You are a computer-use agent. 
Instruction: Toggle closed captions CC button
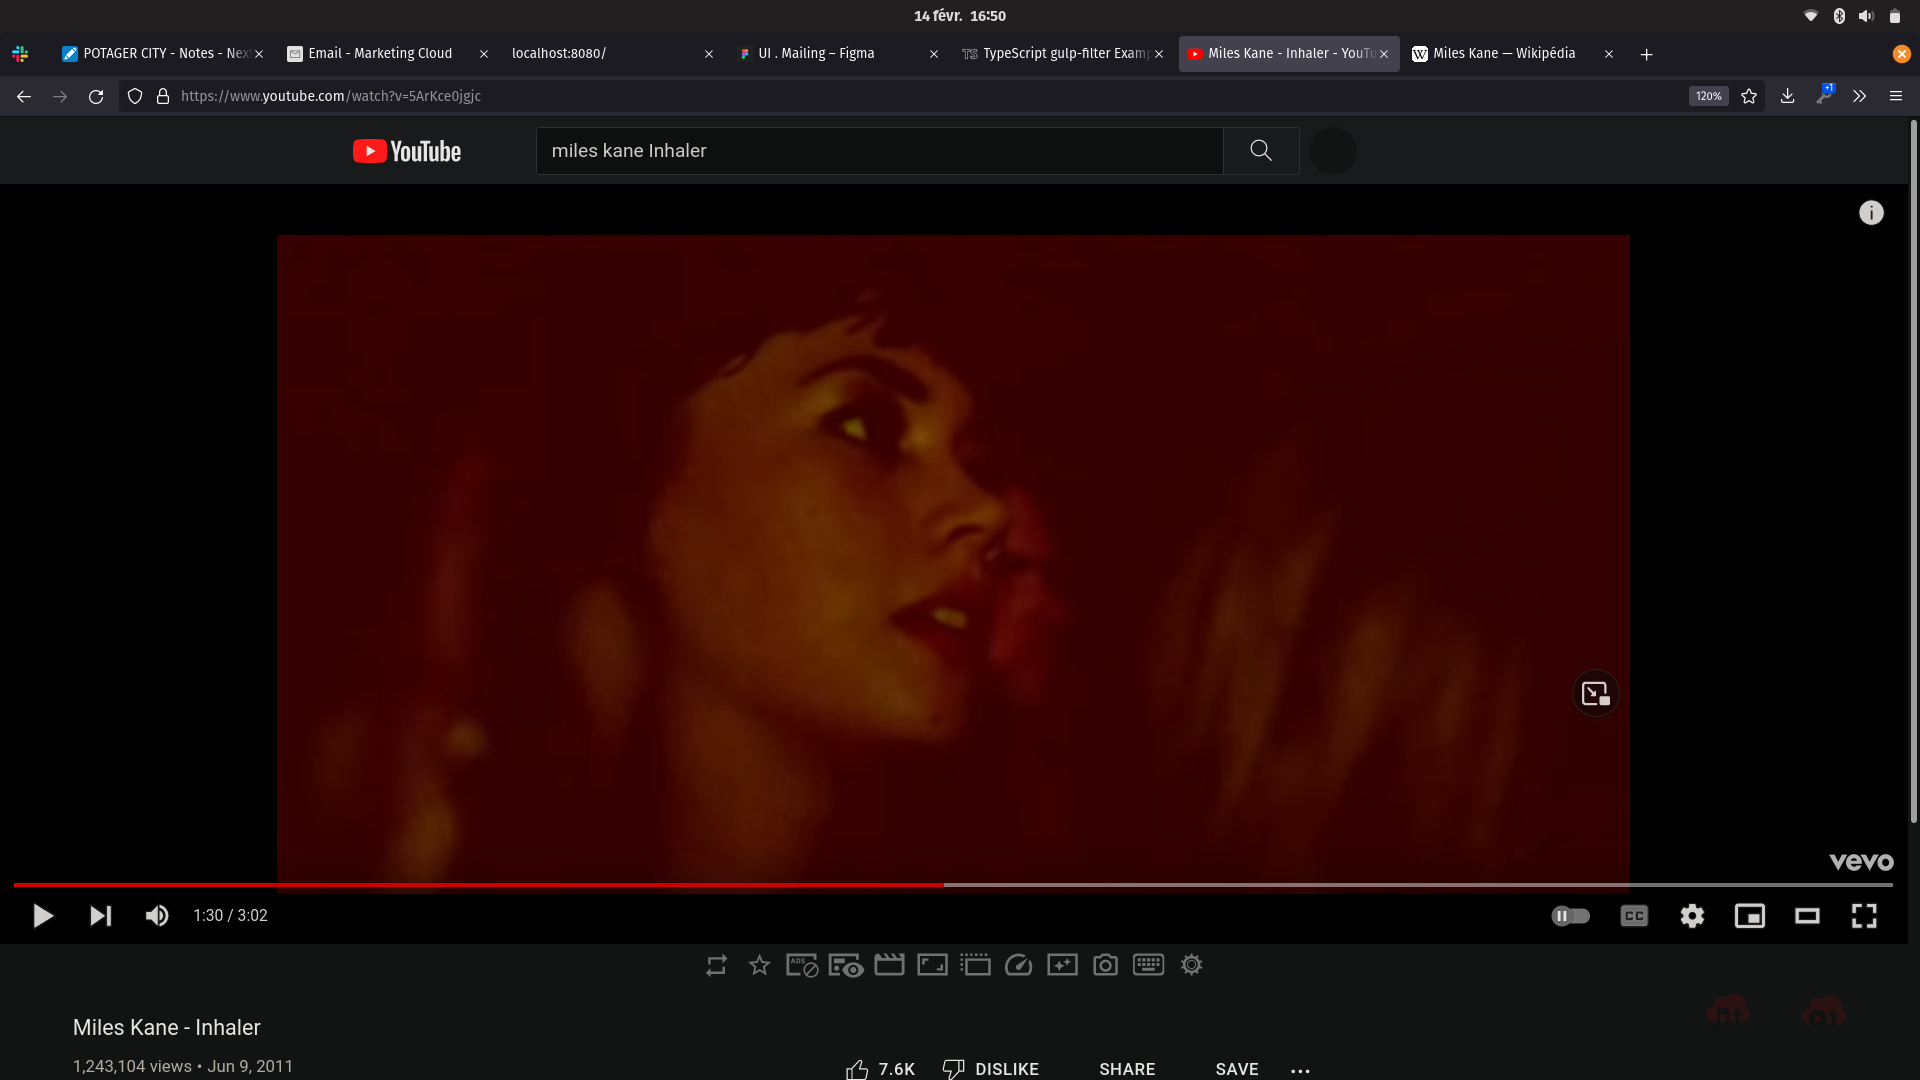click(x=1634, y=916)
